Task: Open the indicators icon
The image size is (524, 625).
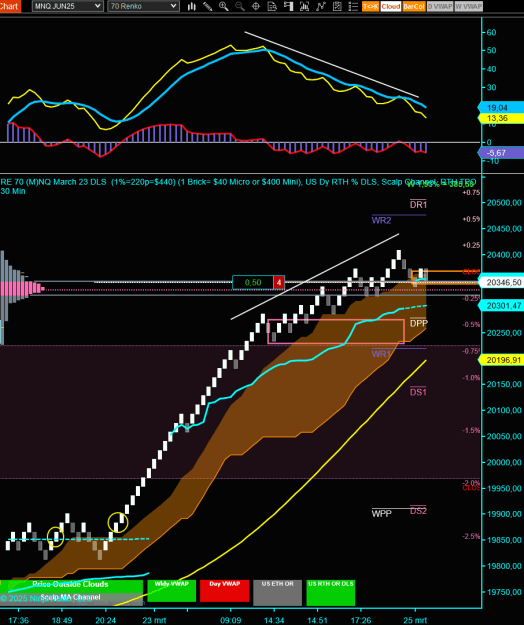Action: tap(320, 6)
